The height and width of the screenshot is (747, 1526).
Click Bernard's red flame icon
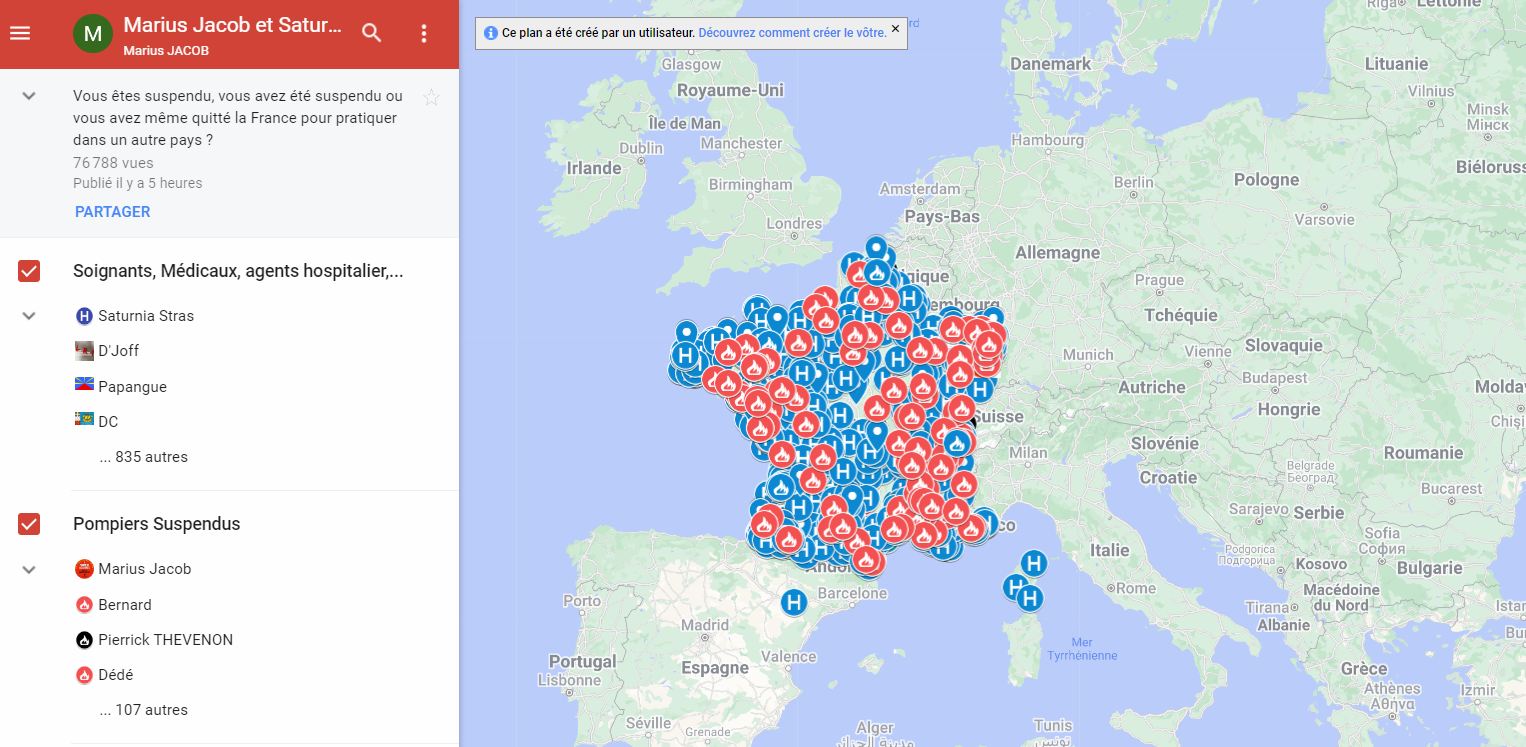(x=84, y=604)
